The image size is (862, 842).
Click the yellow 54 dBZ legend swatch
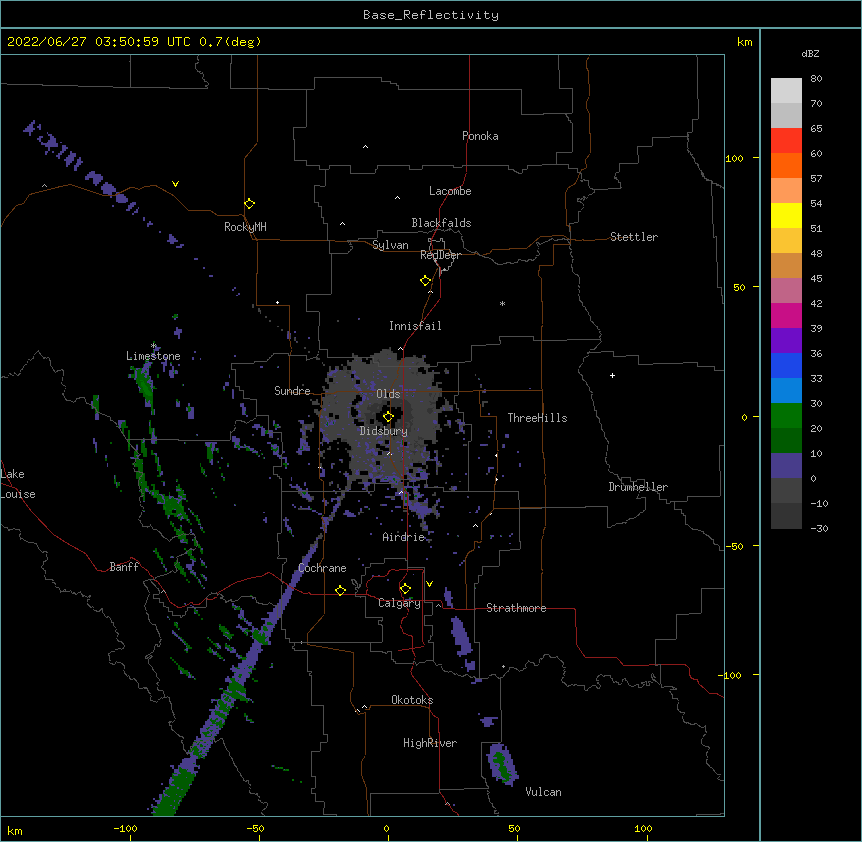[786, 215]
